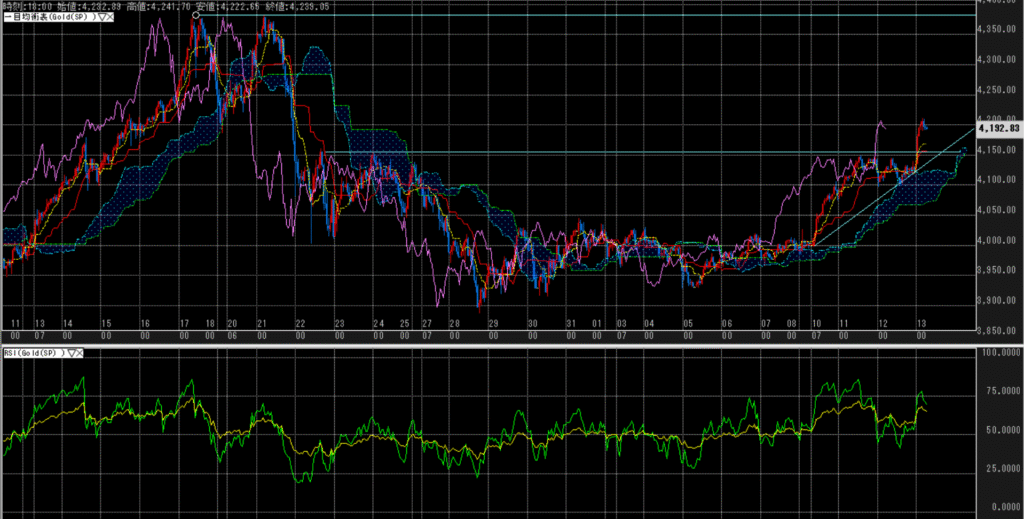The width and height of the screenshot is (1024, 519).
Task: Click the last date label 13 on time axis
Action: point(921,324)
